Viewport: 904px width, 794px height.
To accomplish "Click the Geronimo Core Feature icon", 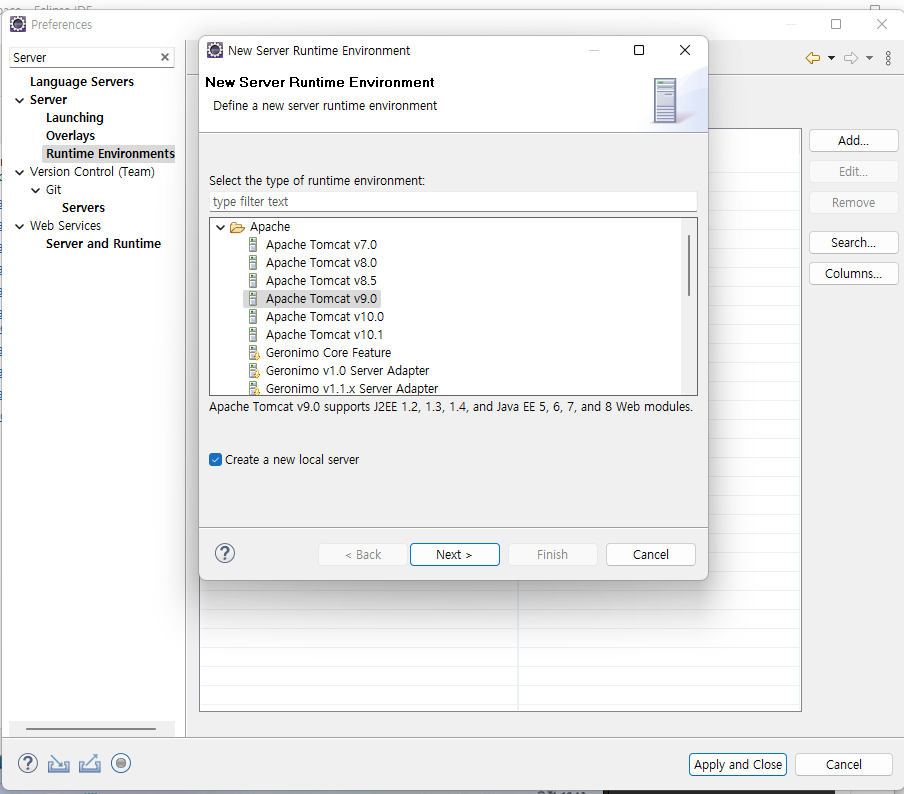I will (254, 352).
